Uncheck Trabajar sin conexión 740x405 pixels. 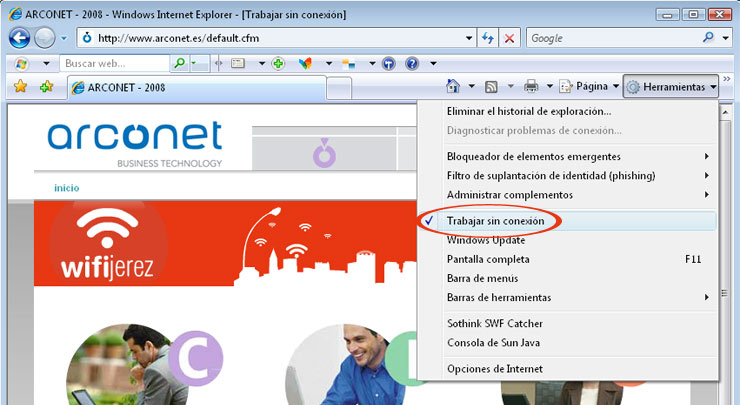pos(568,221)
